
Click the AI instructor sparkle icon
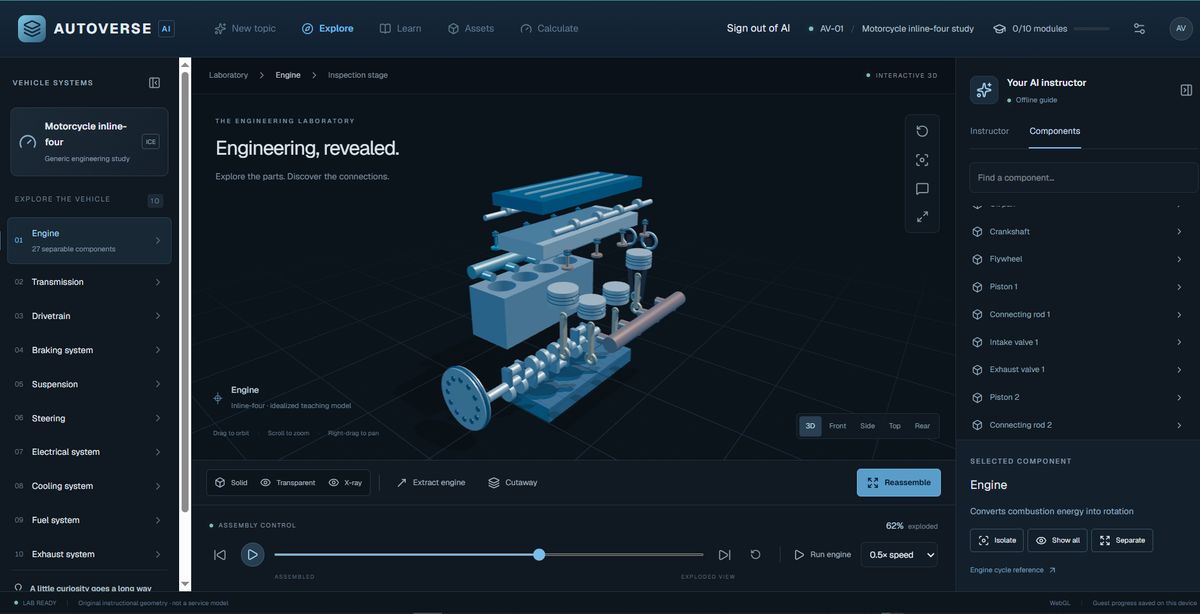(984, 90)
